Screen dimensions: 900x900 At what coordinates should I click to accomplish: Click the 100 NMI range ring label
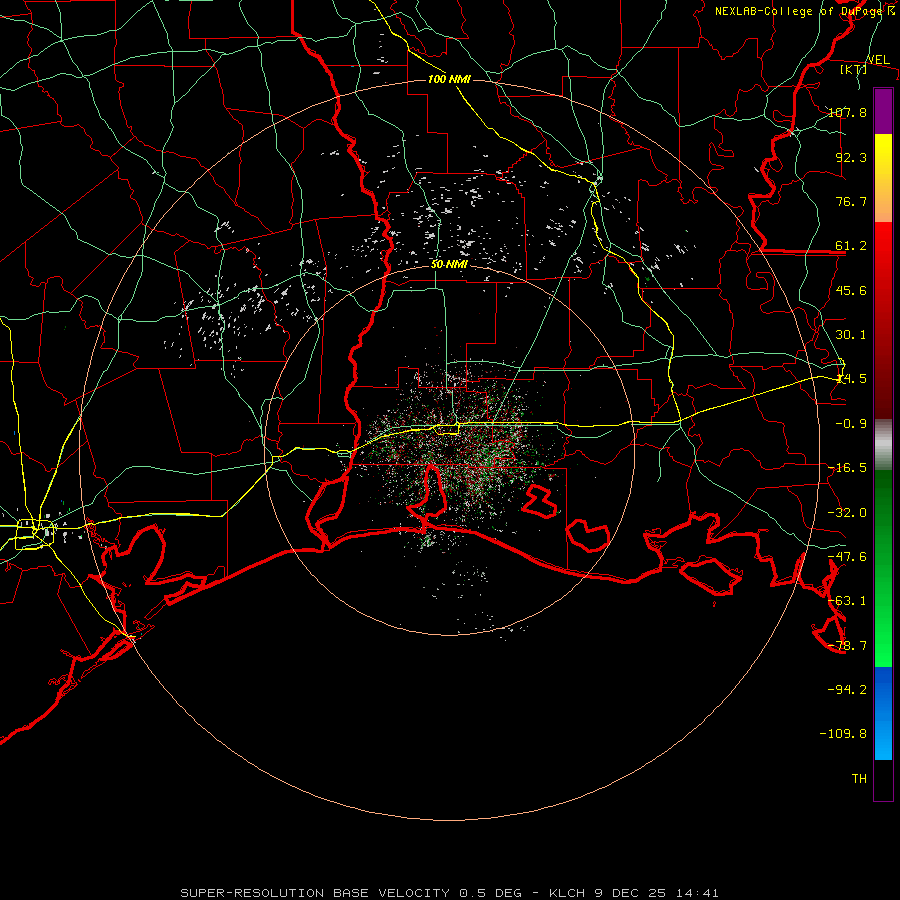pyautogui.click(x=449, y=79)
